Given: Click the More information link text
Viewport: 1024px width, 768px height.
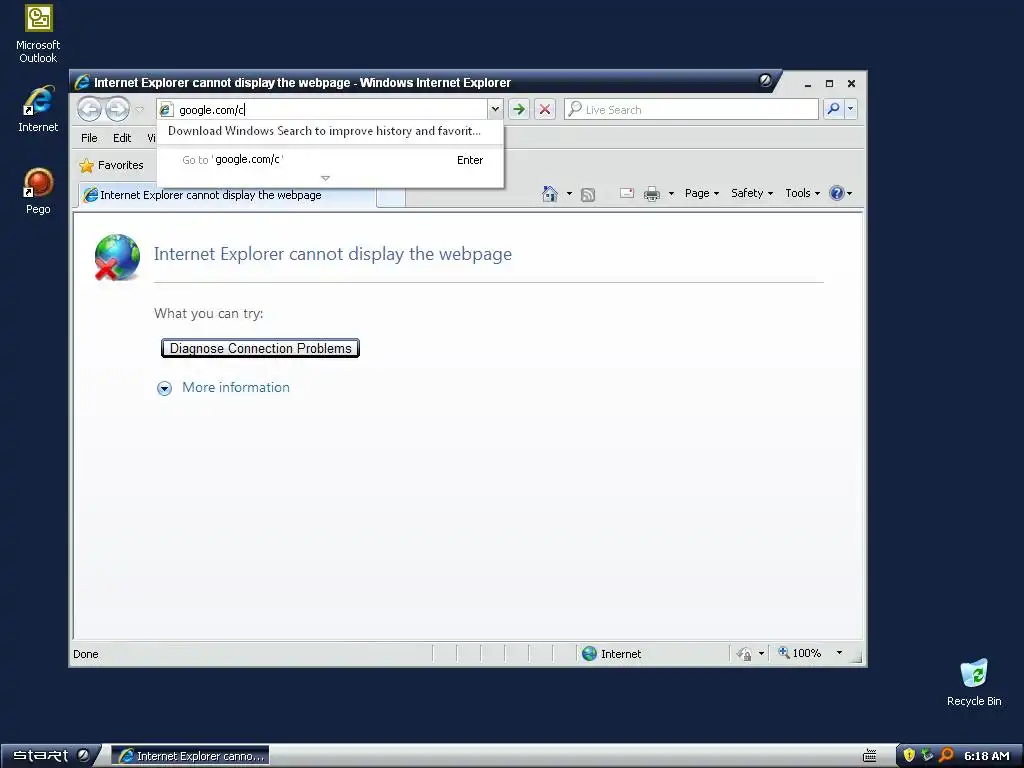Looking at the screenshot, I should tap(236, 387).
